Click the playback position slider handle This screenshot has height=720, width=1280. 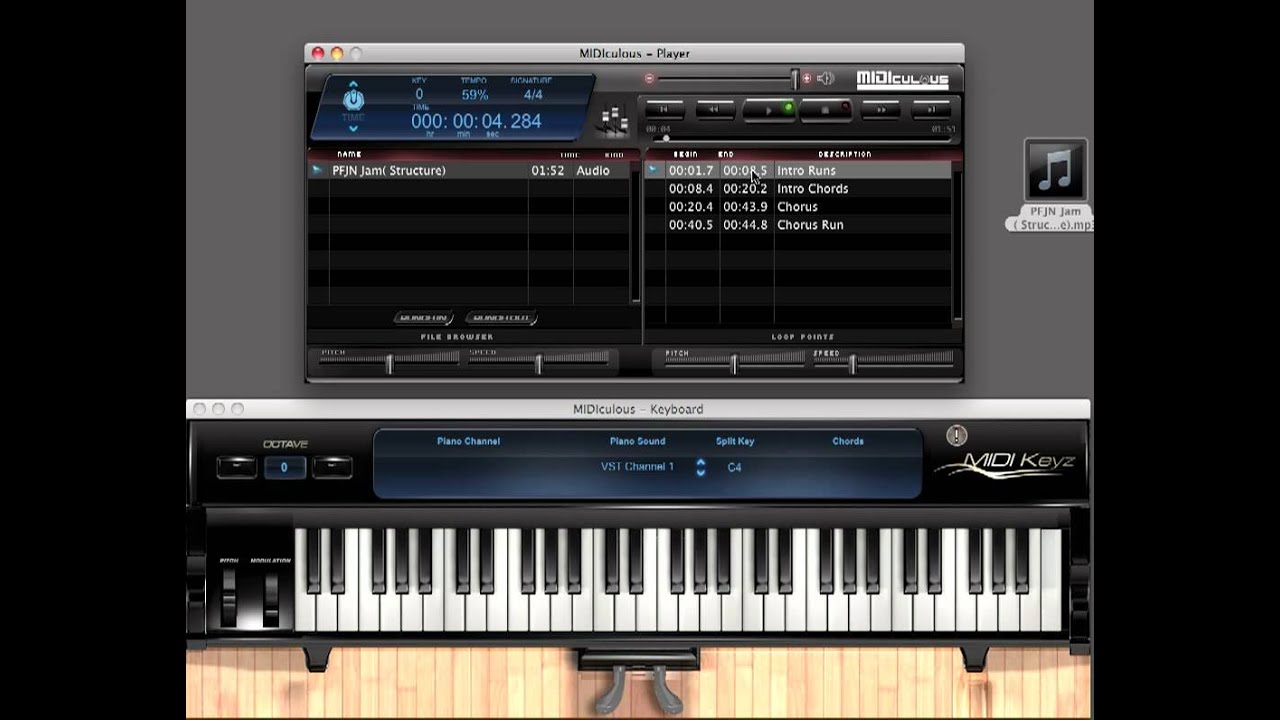667,138
